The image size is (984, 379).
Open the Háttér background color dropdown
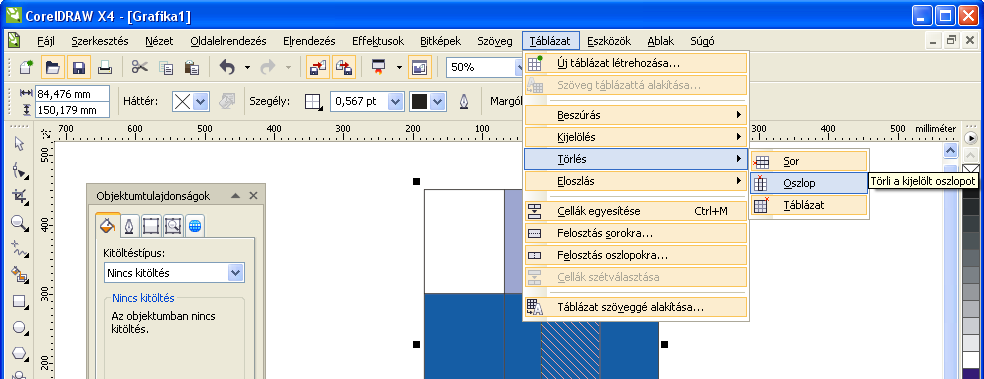201,102
